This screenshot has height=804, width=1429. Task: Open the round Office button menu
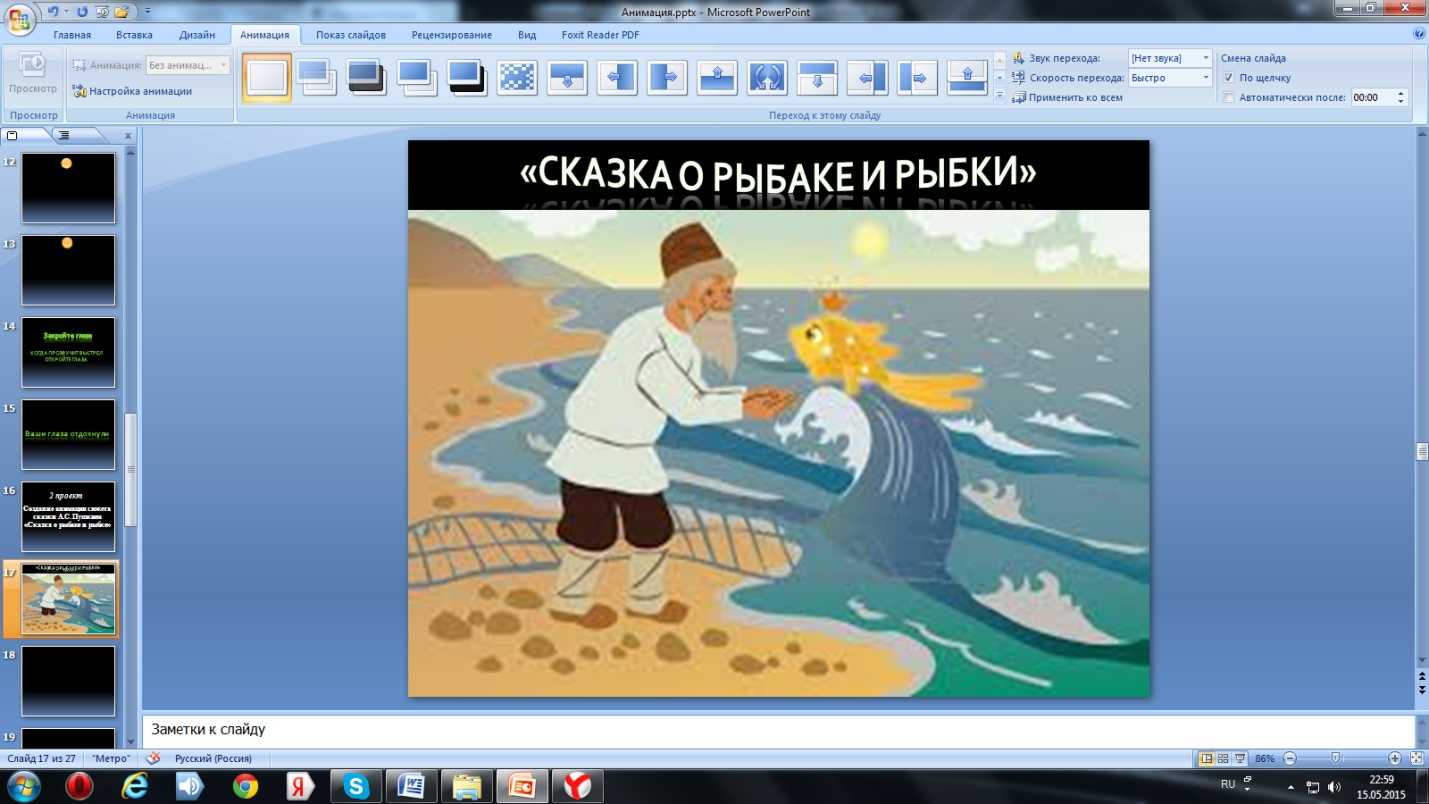[19, 18]
